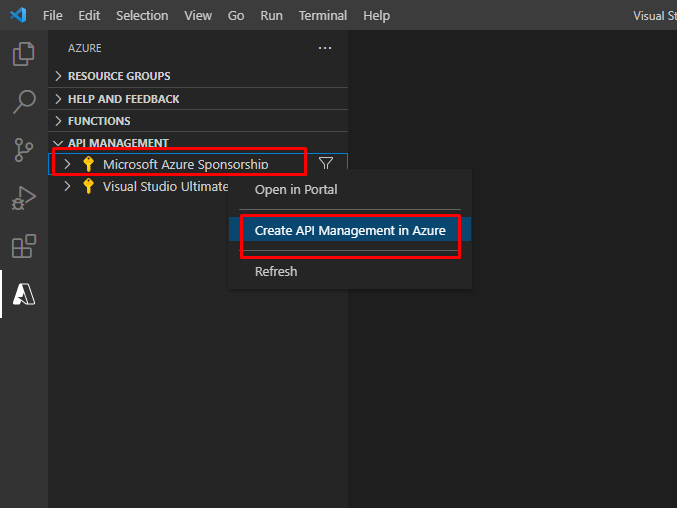Collapse the API Management section

pos(117,143)
